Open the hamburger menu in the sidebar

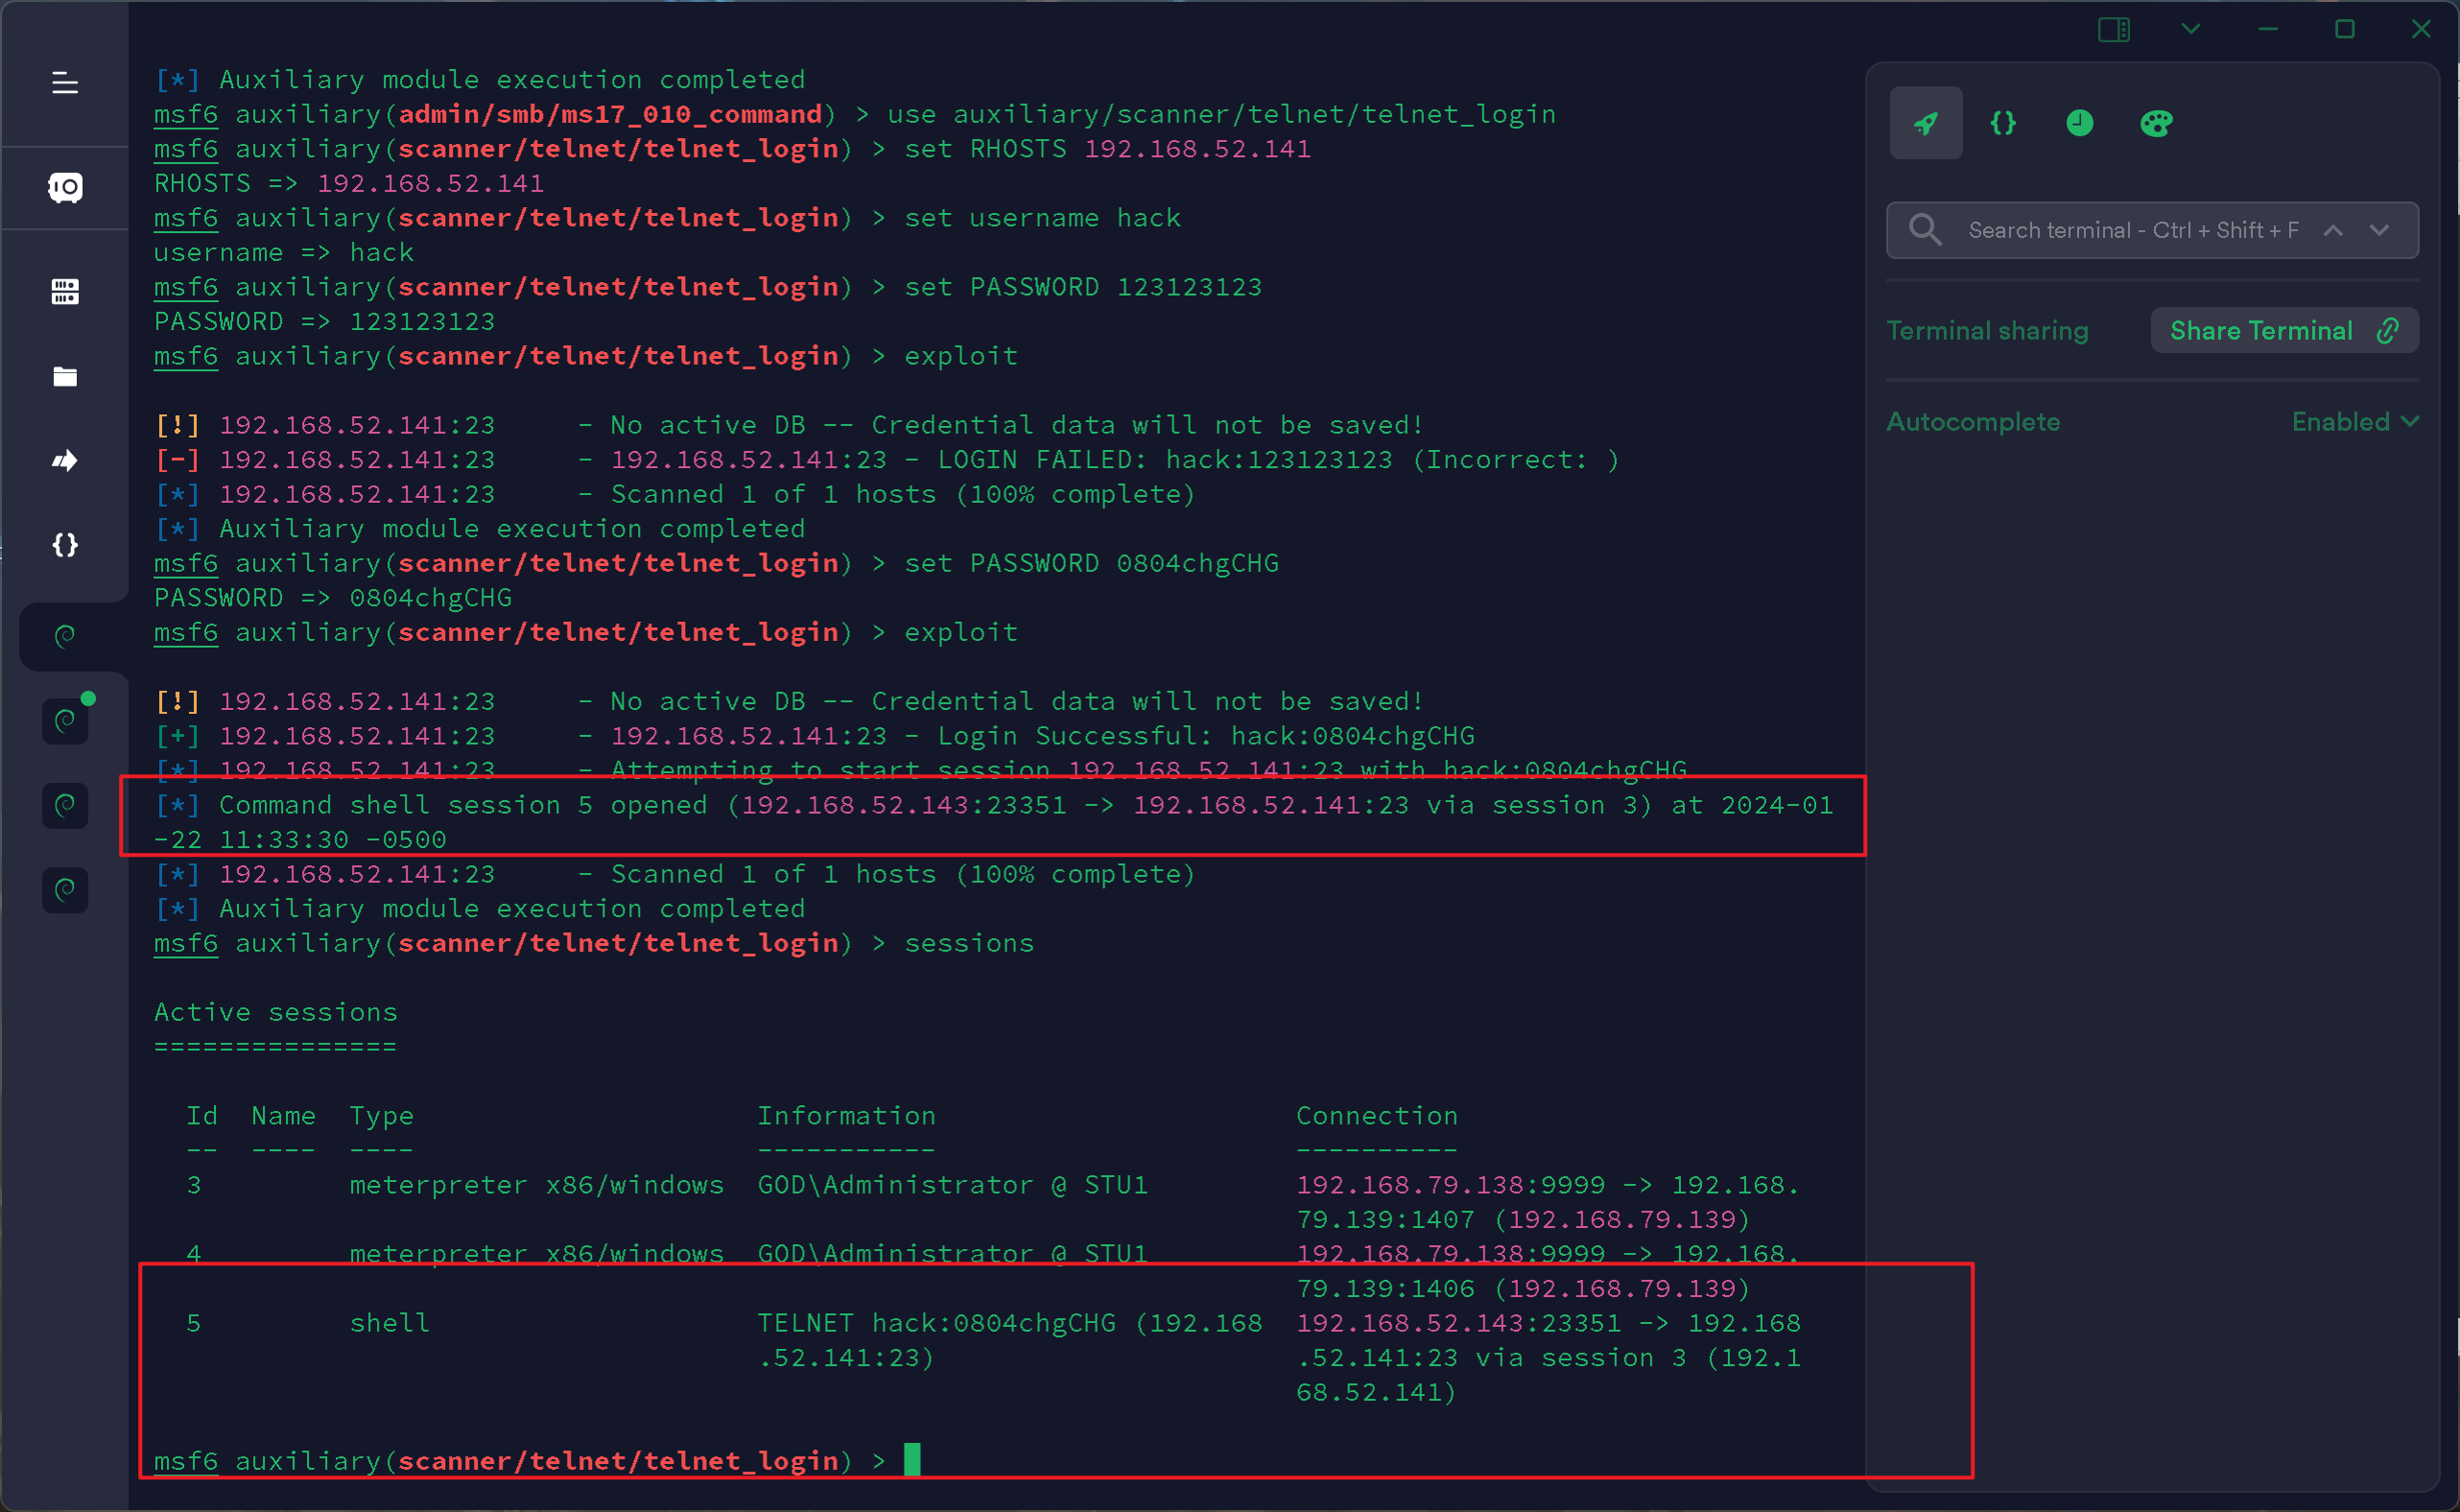coord(65,83)
